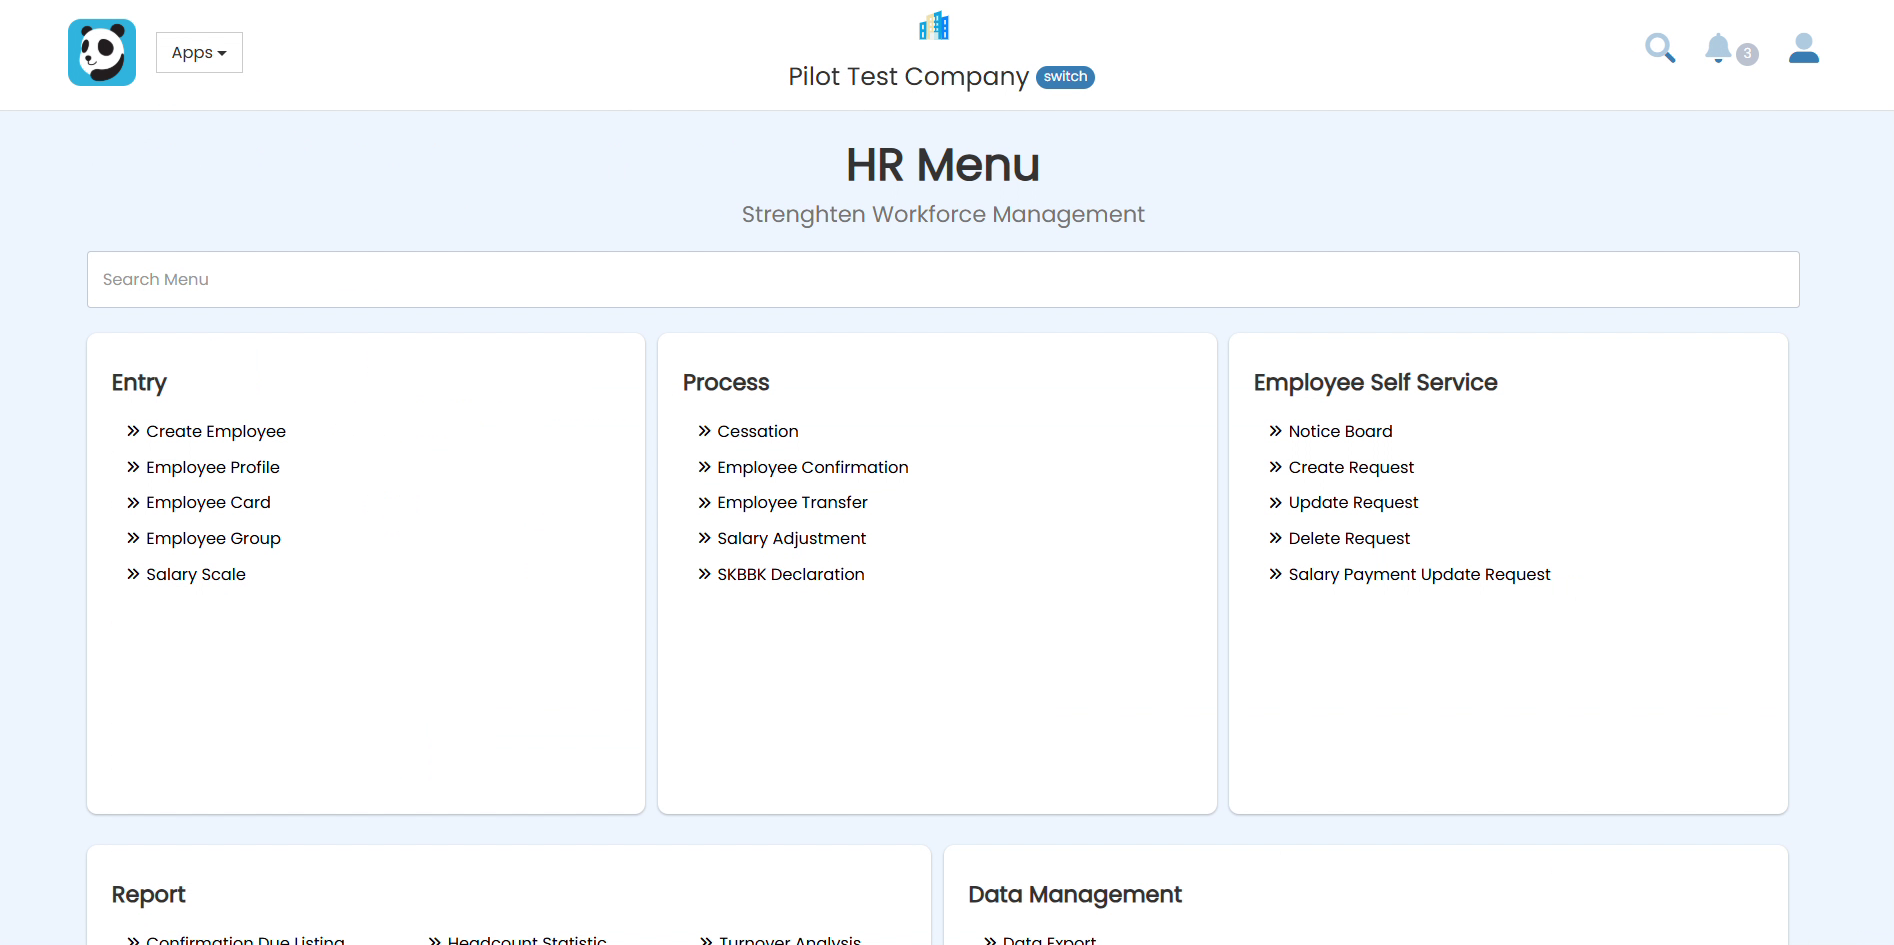This screenshot has height=945, width=1894.
Task: Open the user profile icon
Action: point(1804,48)
